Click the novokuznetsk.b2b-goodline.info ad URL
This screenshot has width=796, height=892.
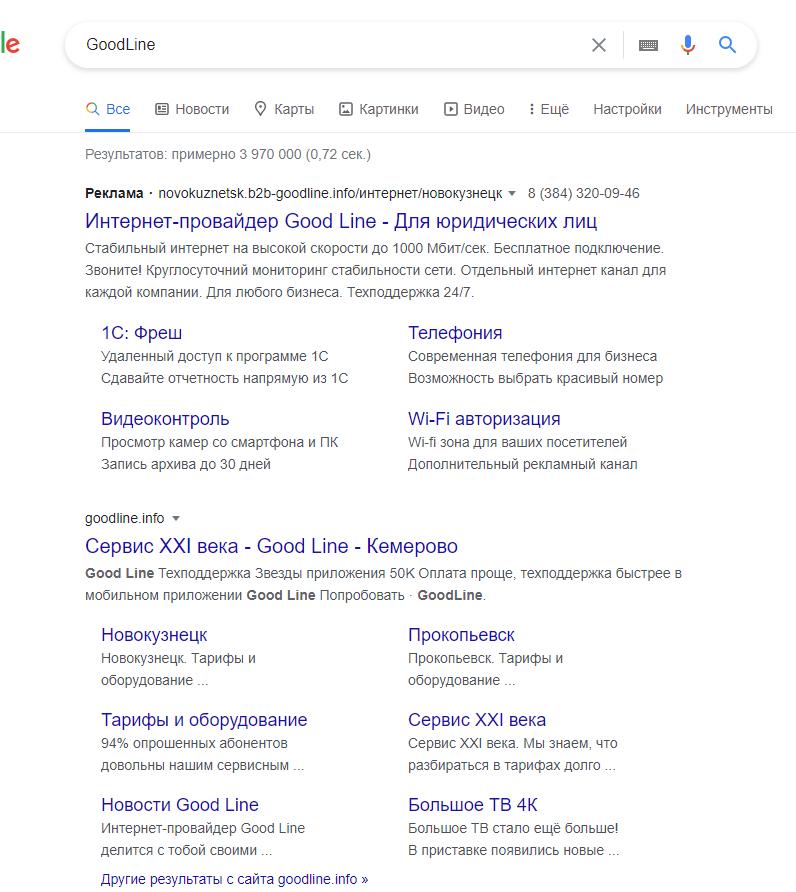coord(330,193)
